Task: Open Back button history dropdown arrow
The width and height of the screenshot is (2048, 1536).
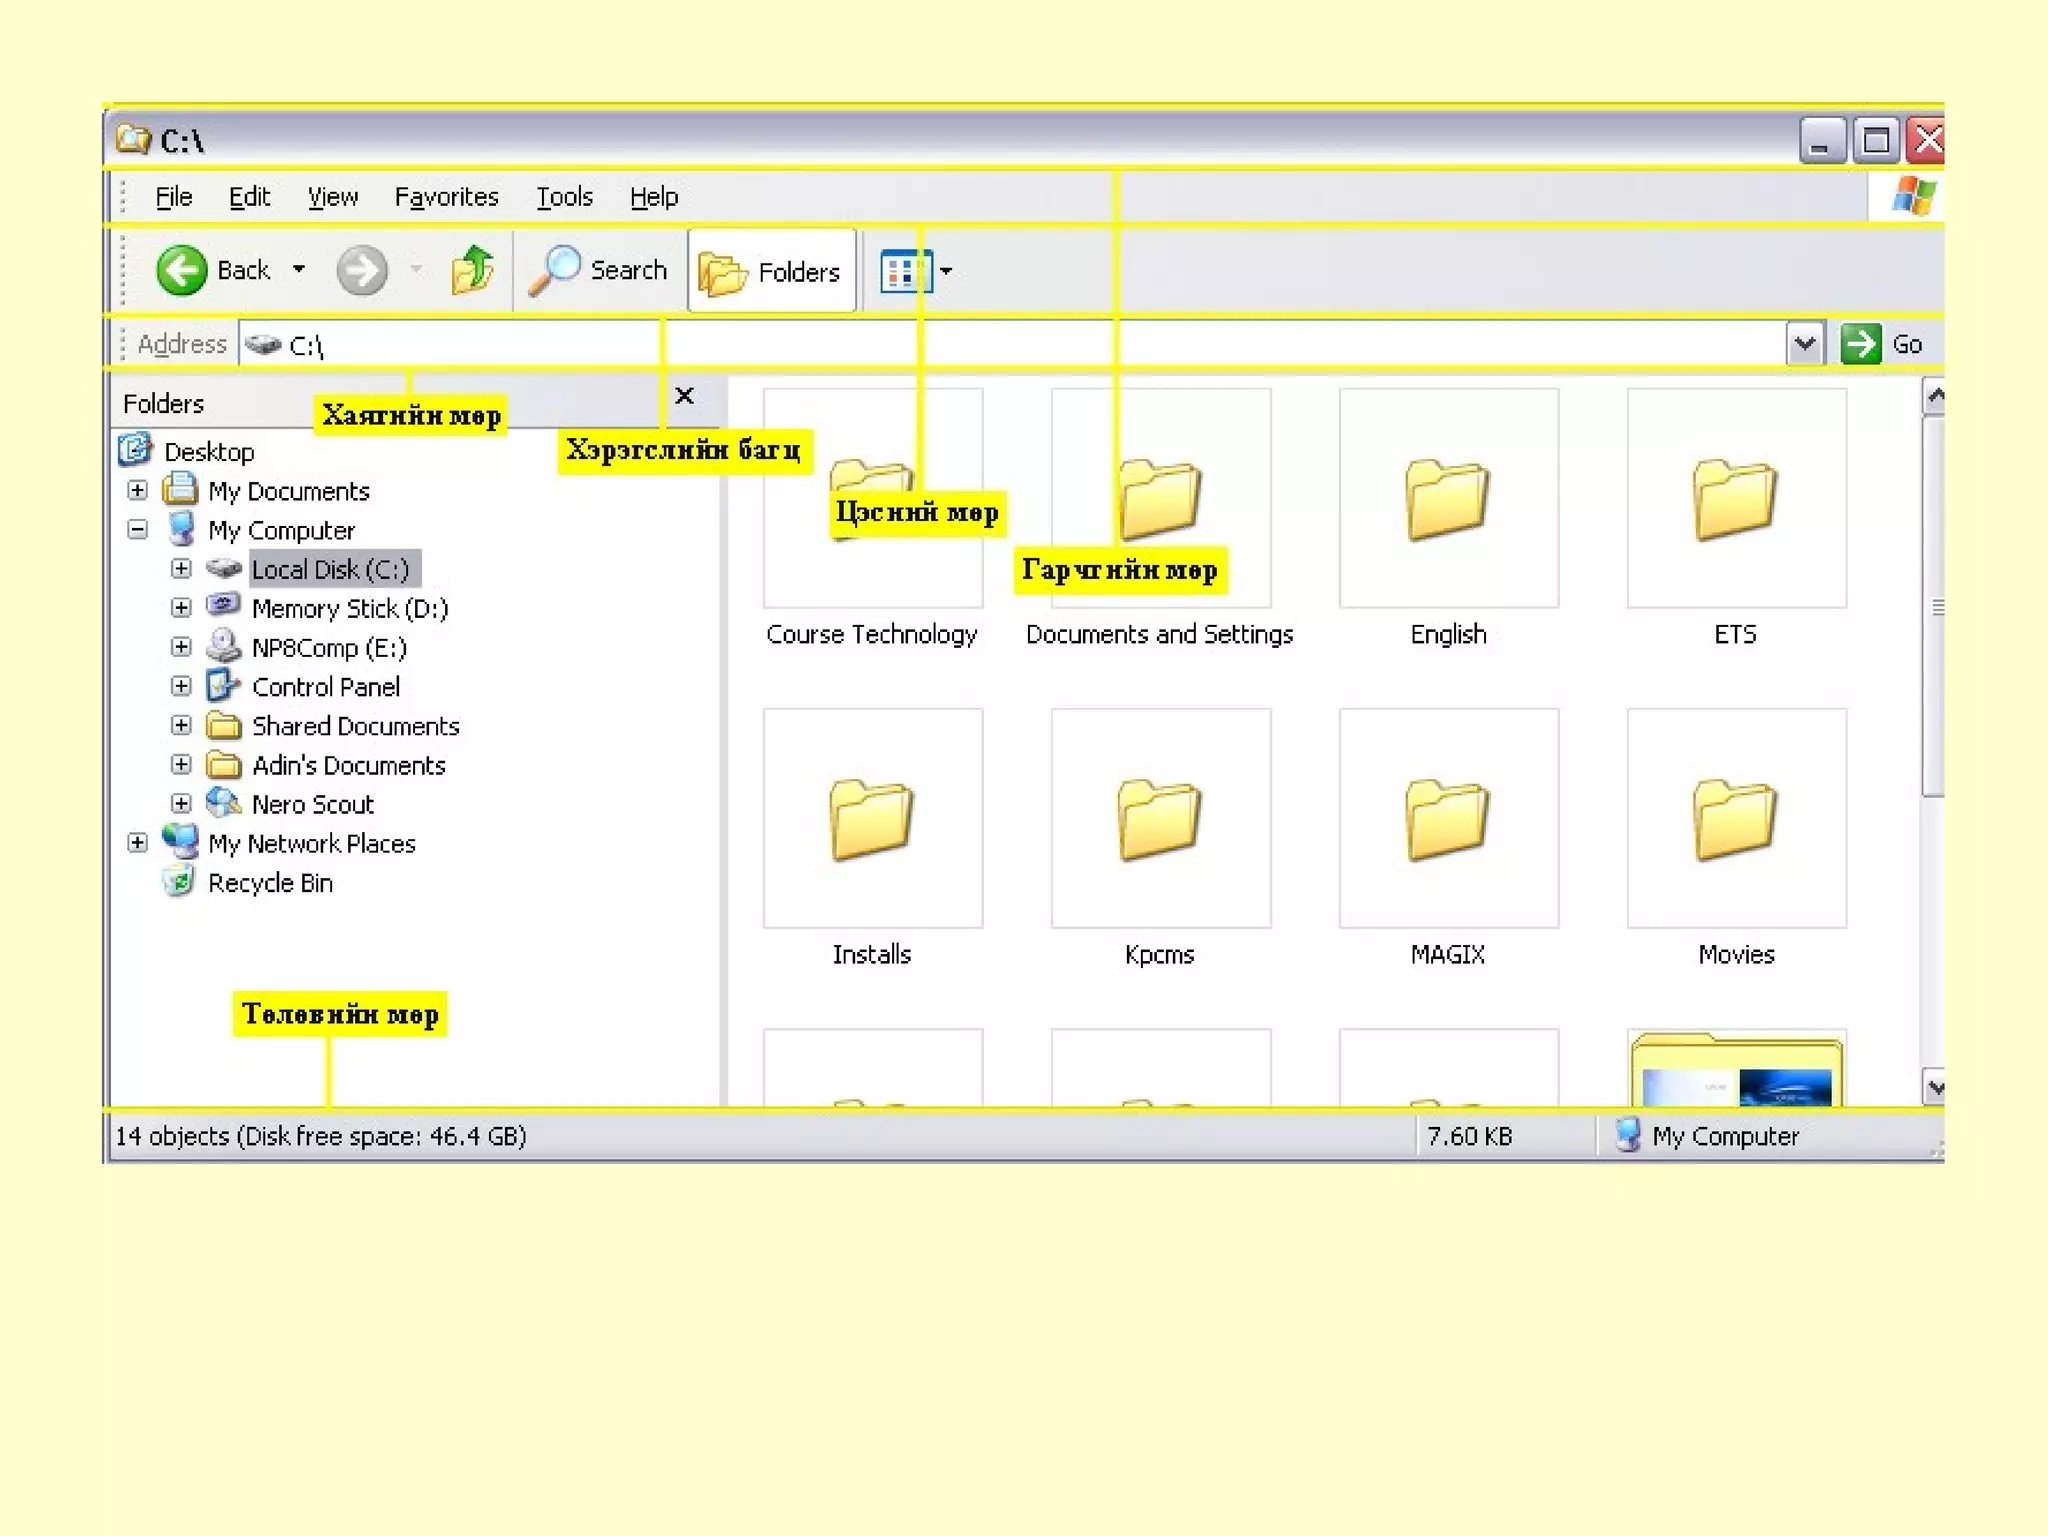Action: 299,269
